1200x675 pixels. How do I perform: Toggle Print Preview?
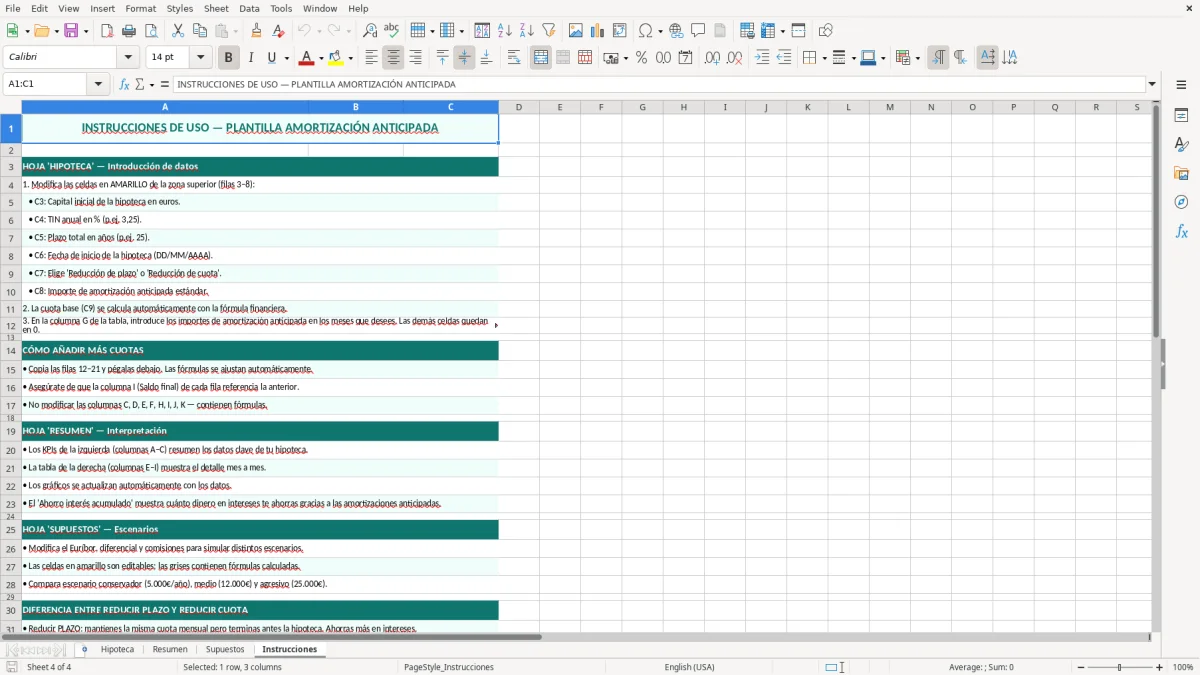[151, 31]
